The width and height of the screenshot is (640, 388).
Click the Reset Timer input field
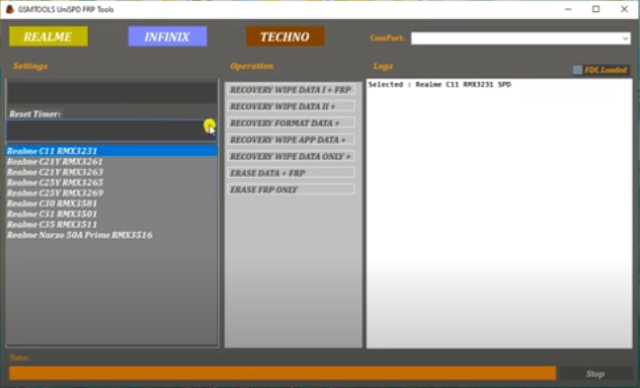tap(111, 131)
